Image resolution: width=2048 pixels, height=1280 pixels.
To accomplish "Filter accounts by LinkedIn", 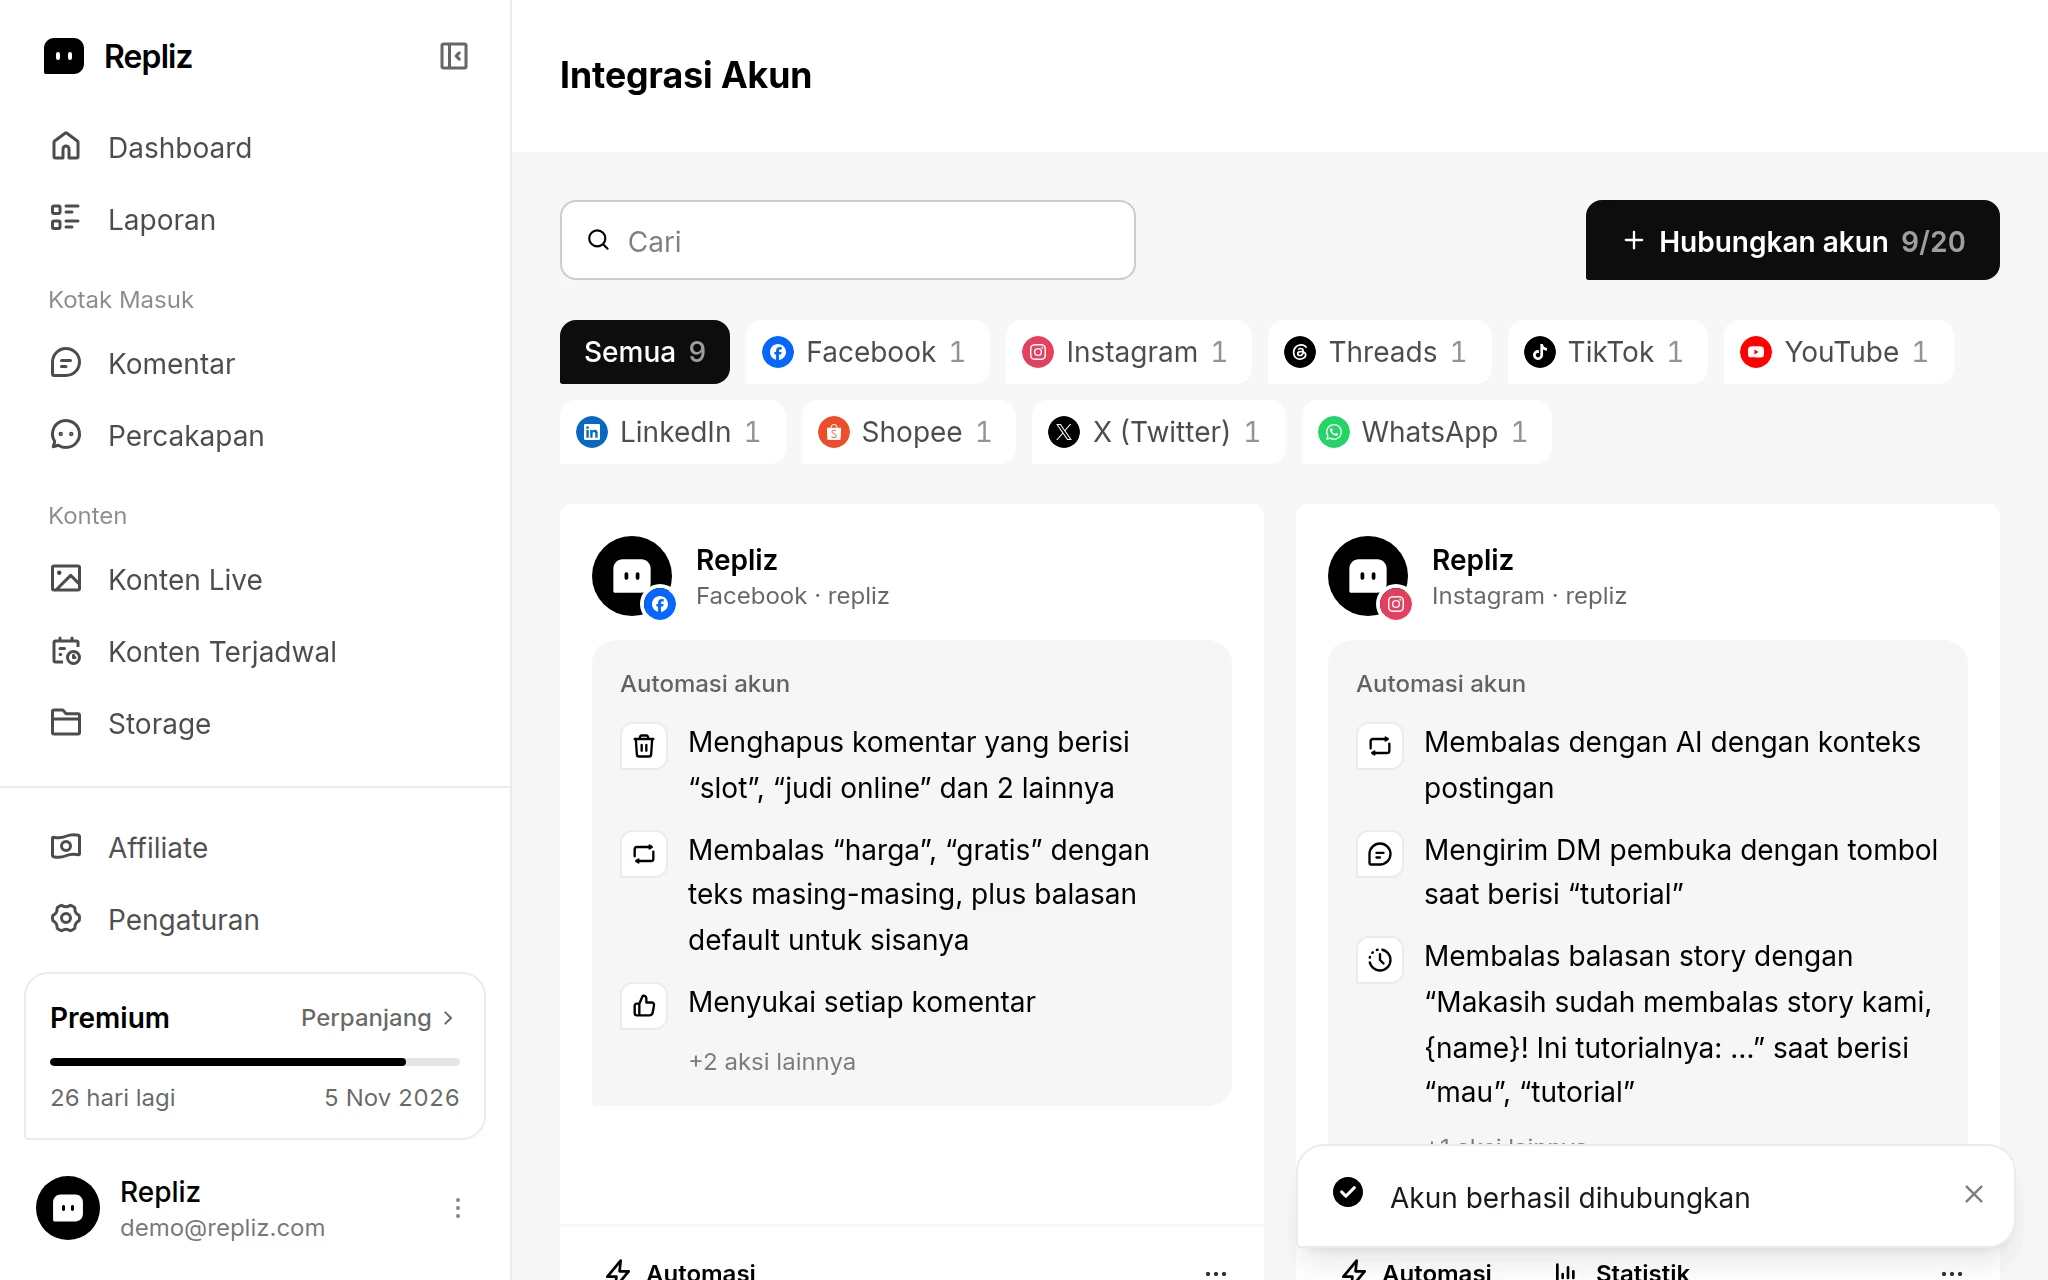I will click(672, 432).
